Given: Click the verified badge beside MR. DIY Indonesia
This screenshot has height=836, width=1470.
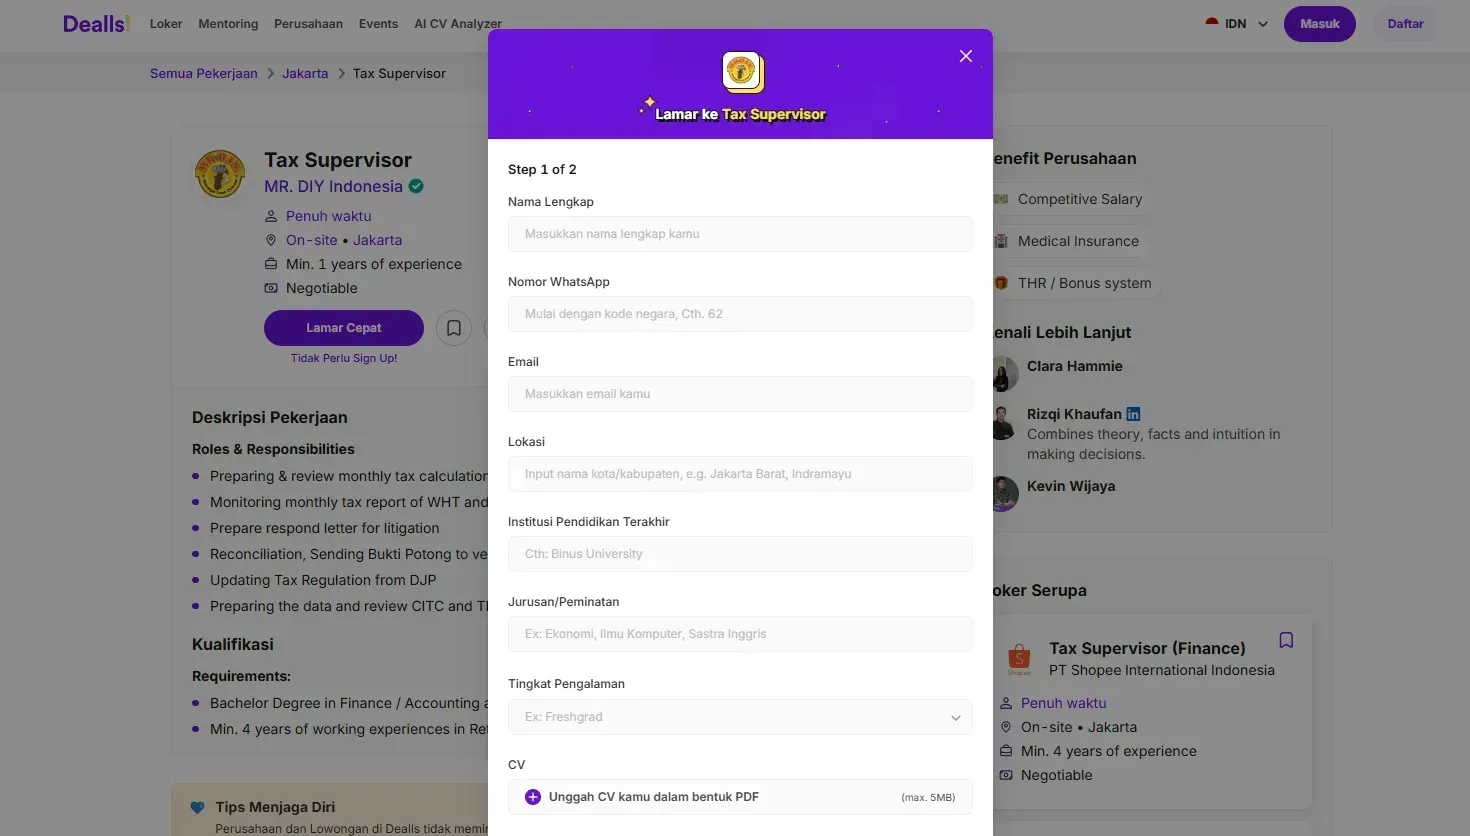Looking at the screenshot, I should tap(416, 186).
